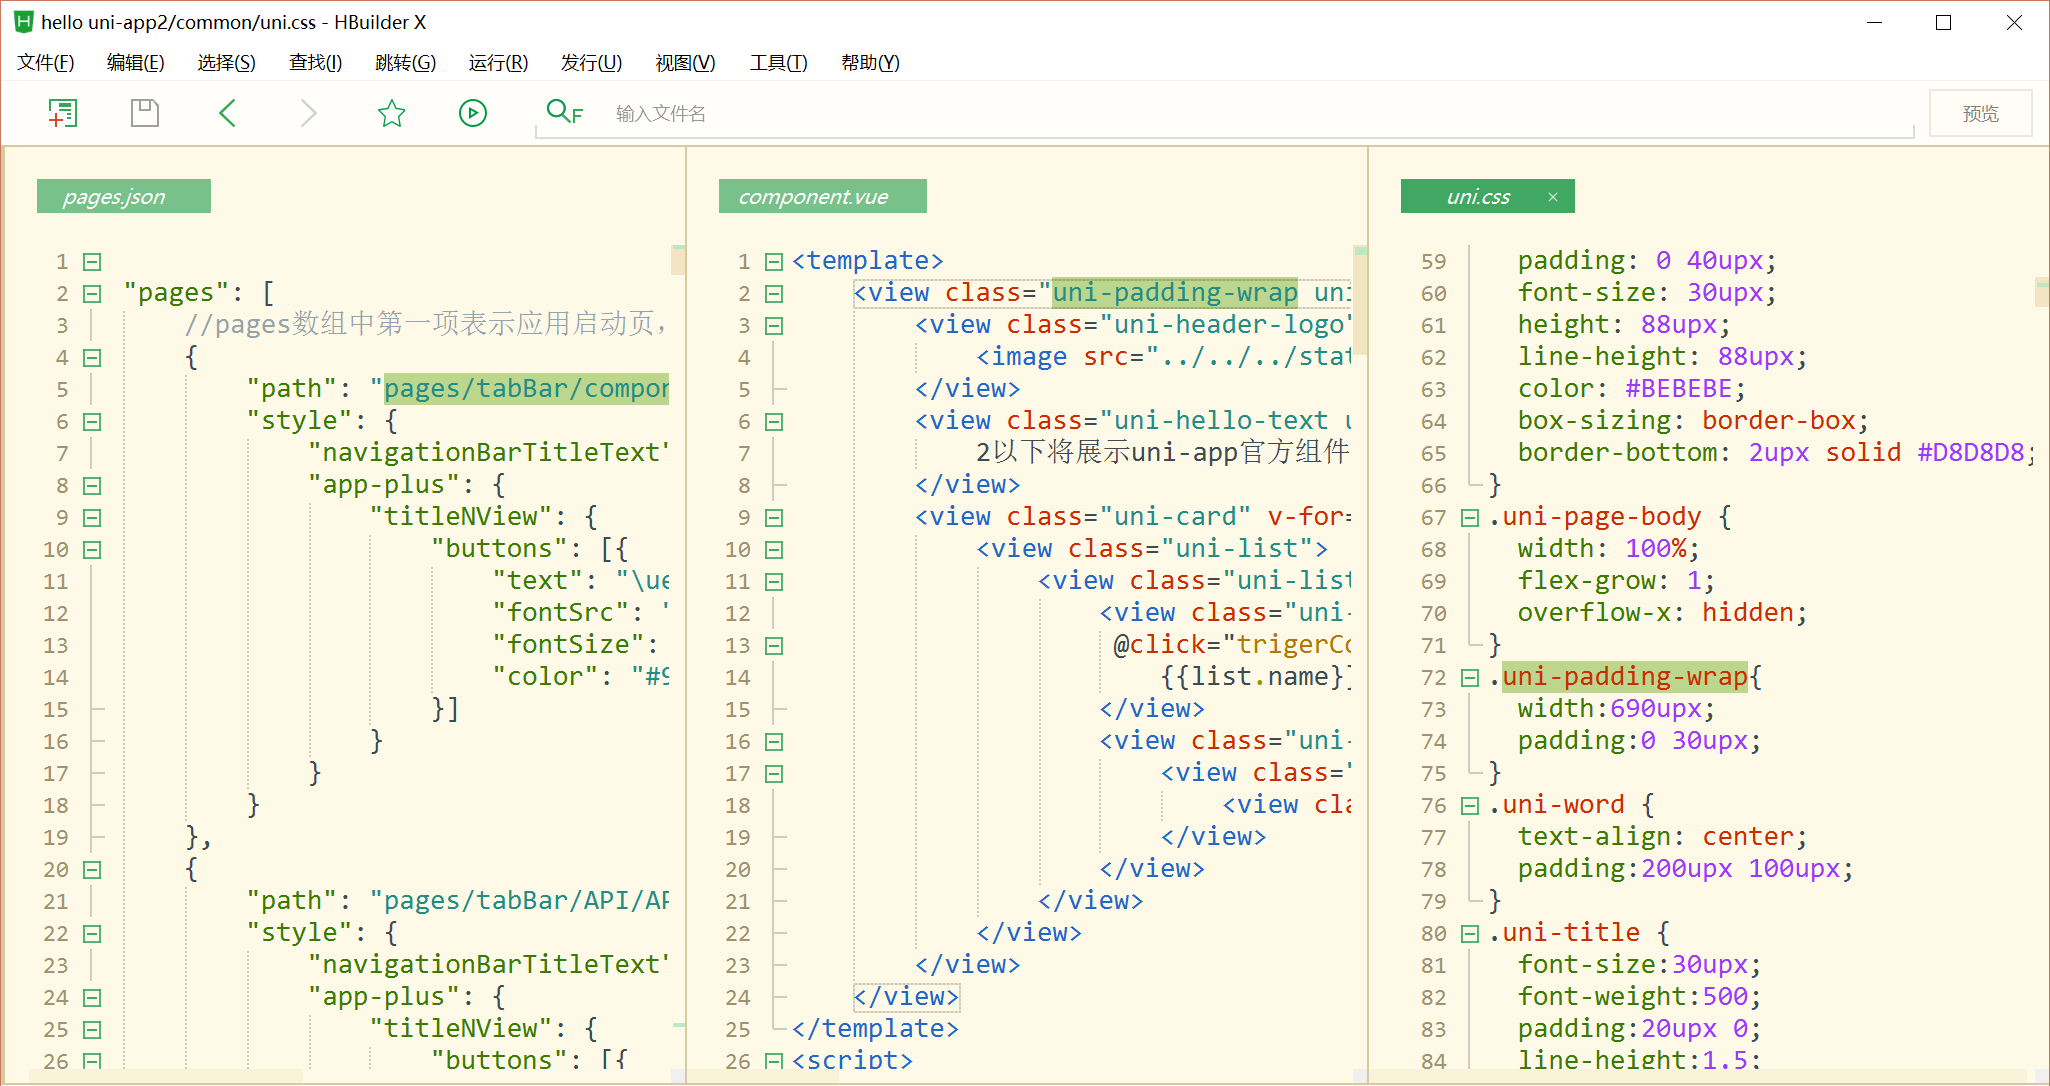
Task: Switch to the pages.json tab
Action: [114, 197]
